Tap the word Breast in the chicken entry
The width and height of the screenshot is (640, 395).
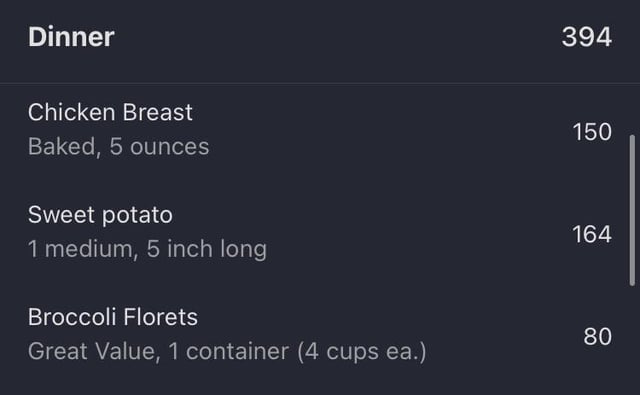pos(158,112)
